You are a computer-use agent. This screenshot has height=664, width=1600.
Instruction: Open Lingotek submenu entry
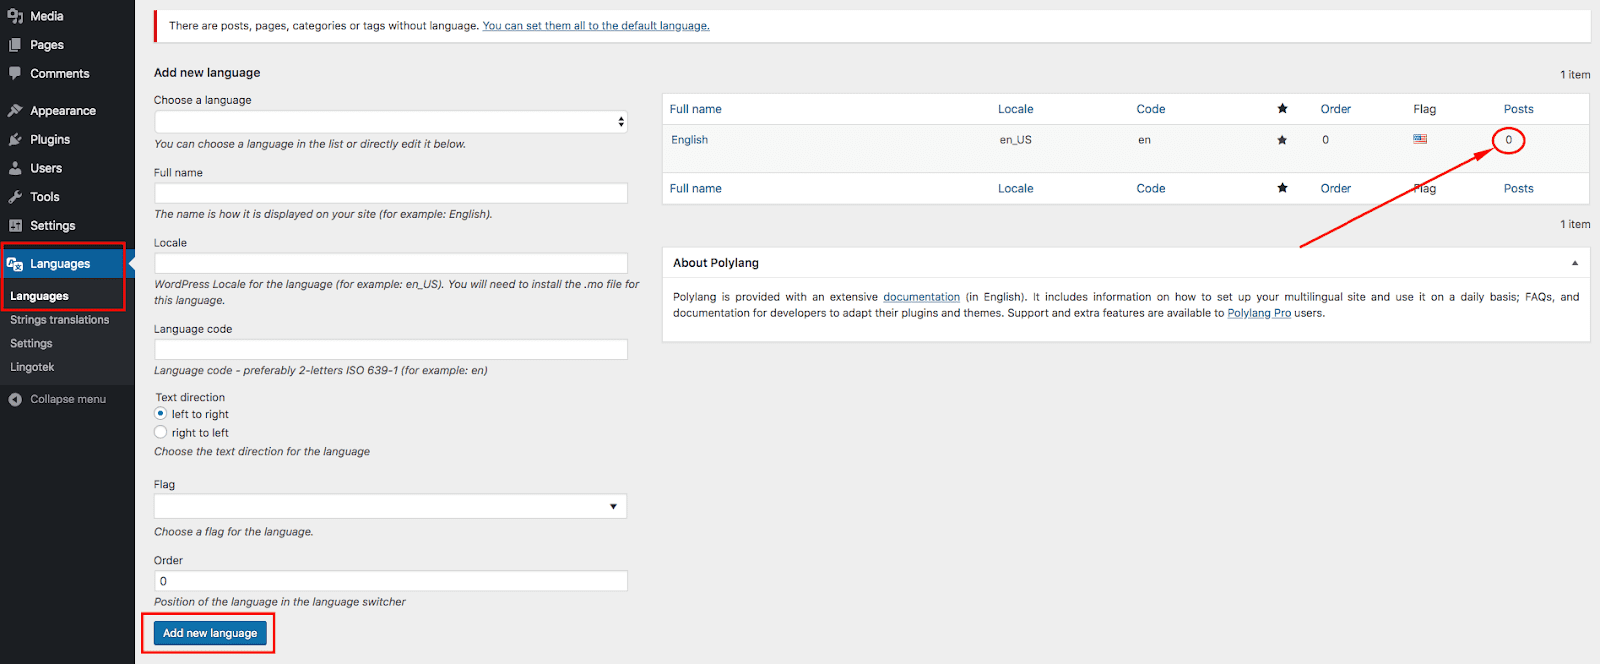pos(32,367)
